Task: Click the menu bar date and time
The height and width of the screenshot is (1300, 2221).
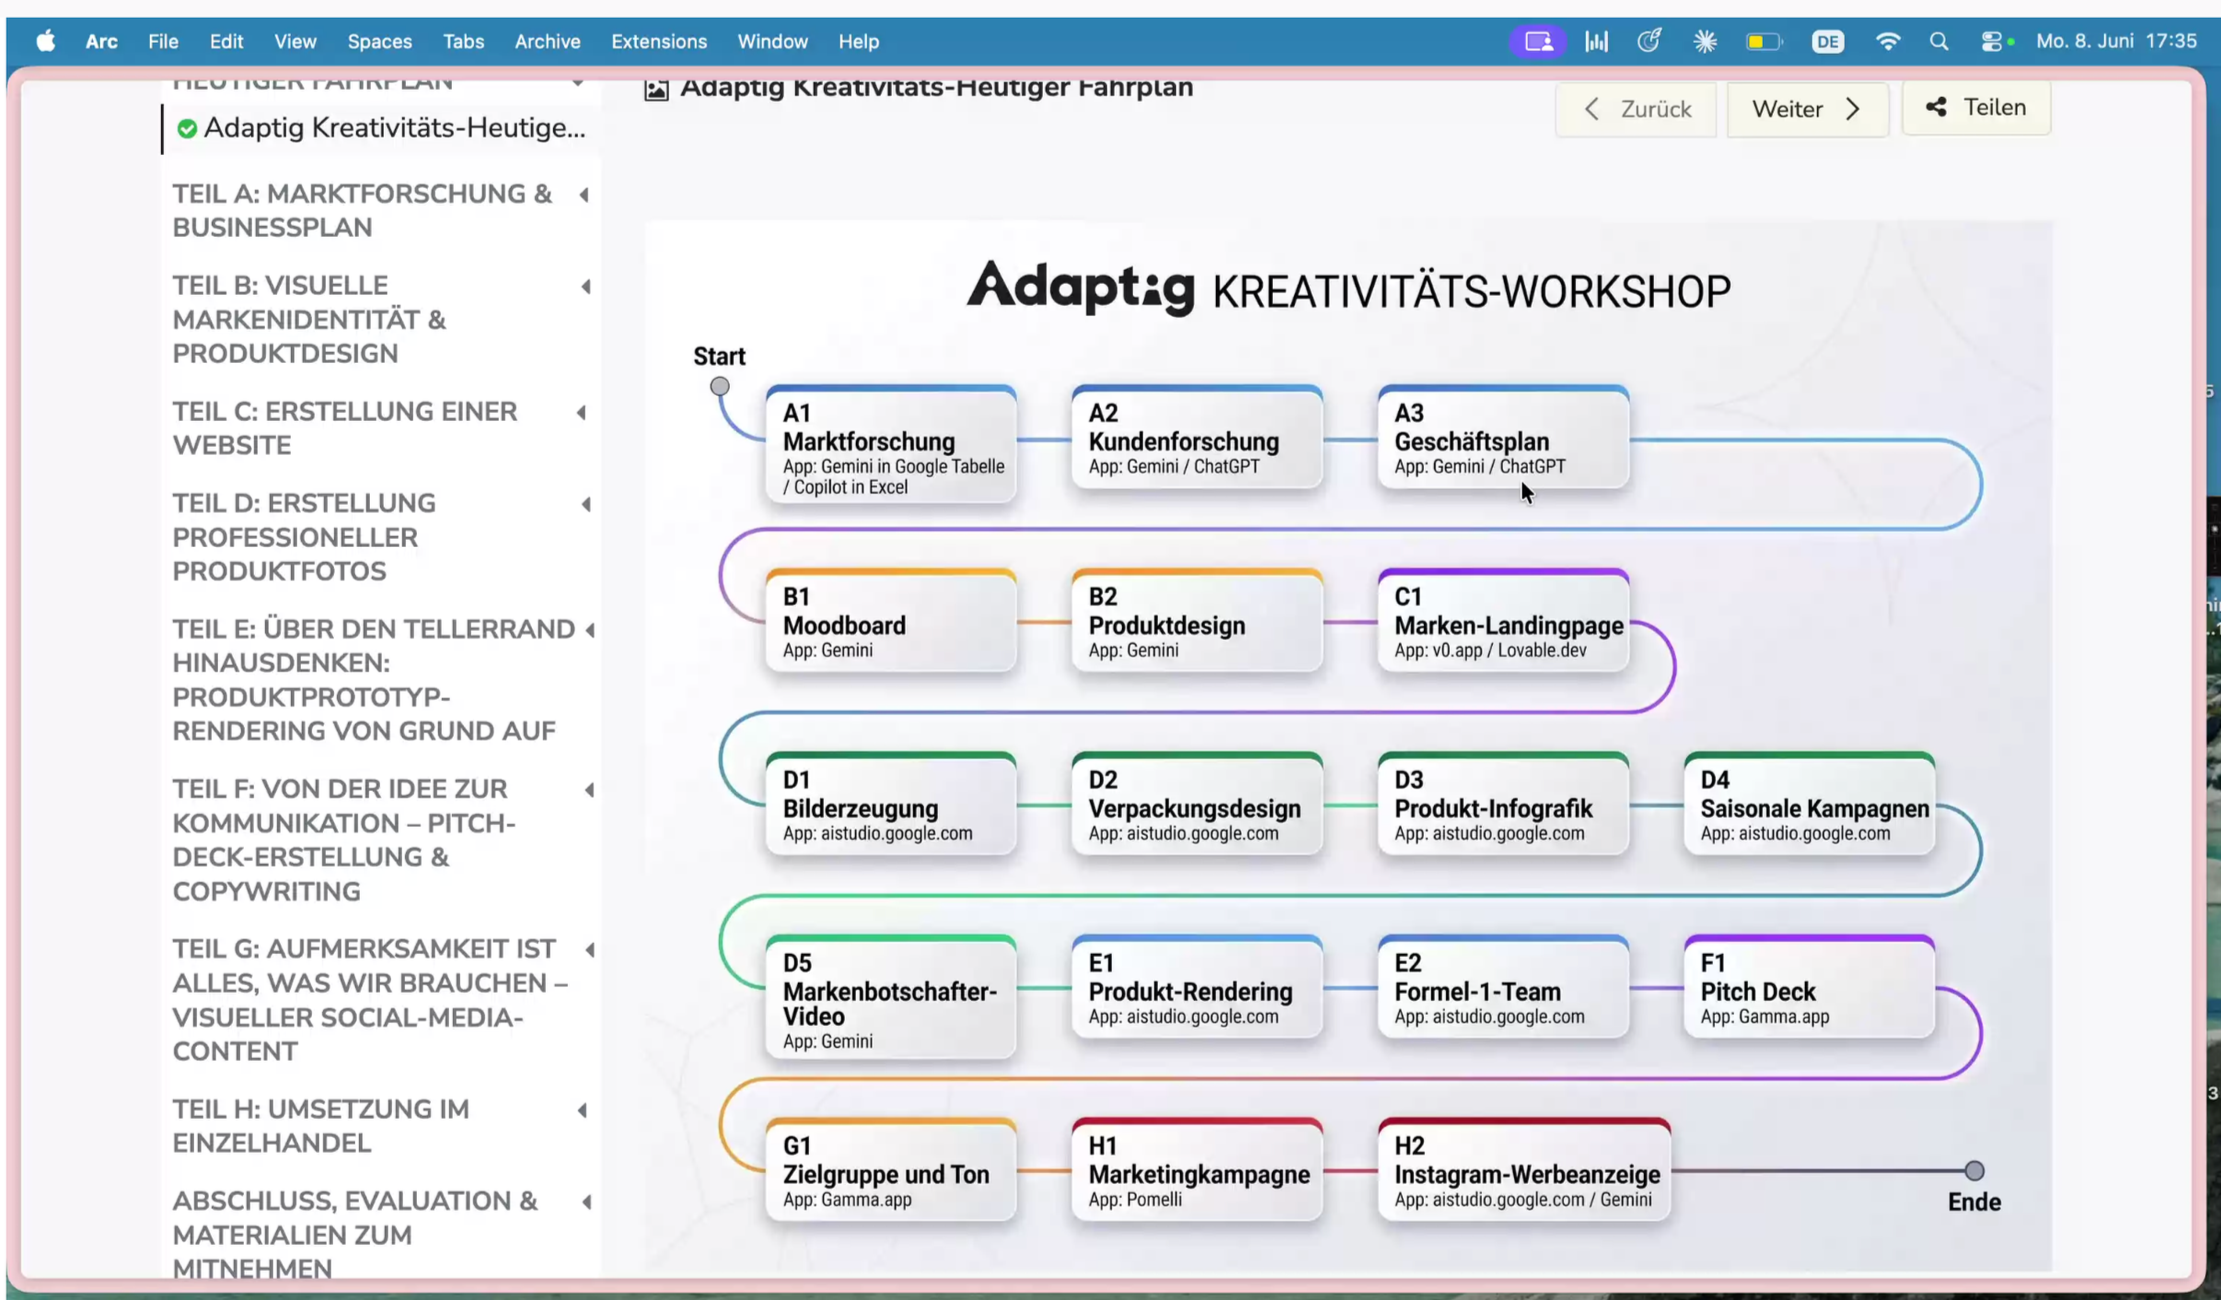Action: (2116, 41)
